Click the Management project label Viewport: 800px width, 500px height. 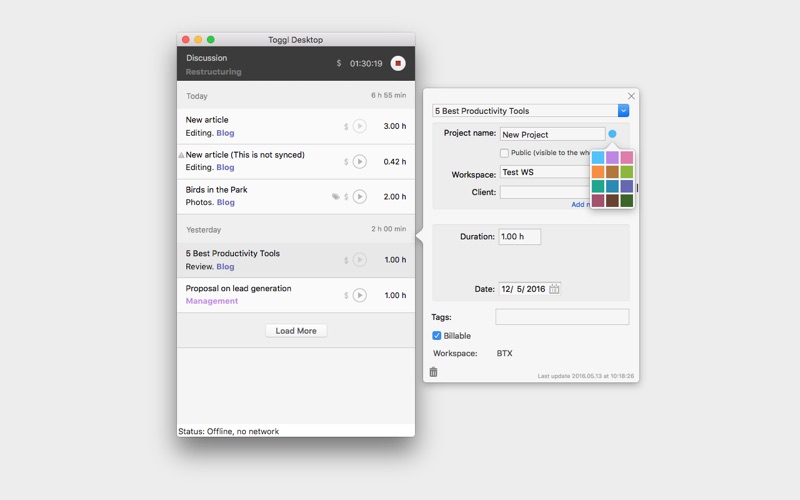(x=212, y=301)
